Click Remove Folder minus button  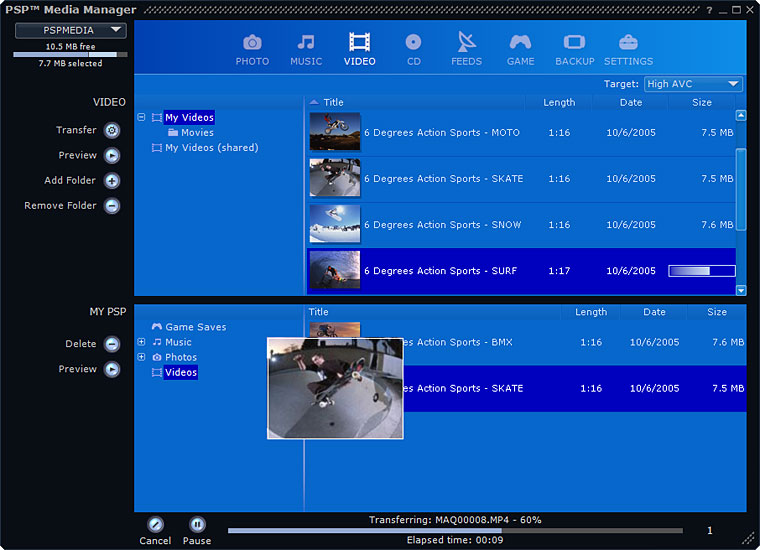point(112,206)
